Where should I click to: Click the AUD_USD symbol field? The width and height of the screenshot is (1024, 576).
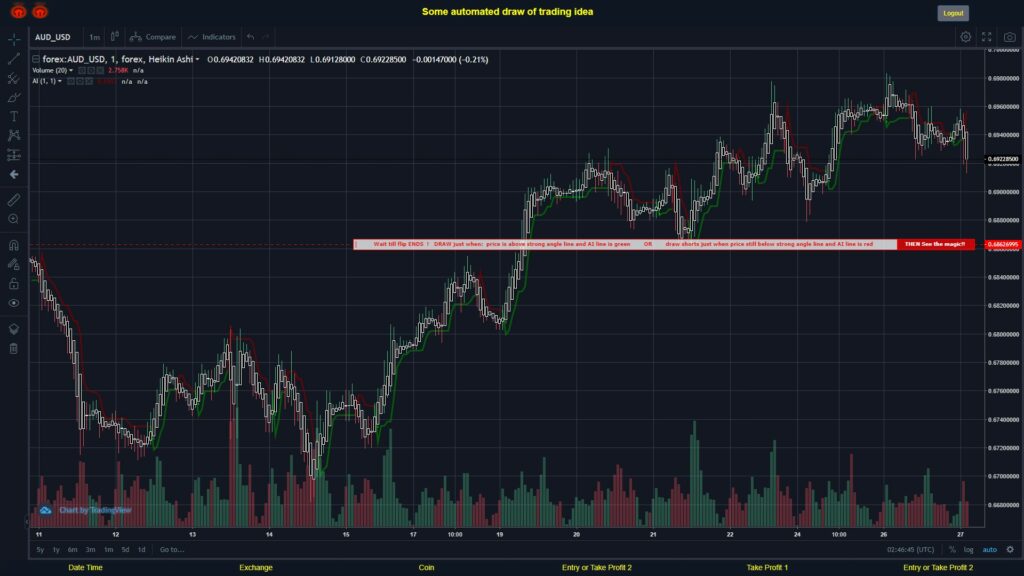(53, 37)
